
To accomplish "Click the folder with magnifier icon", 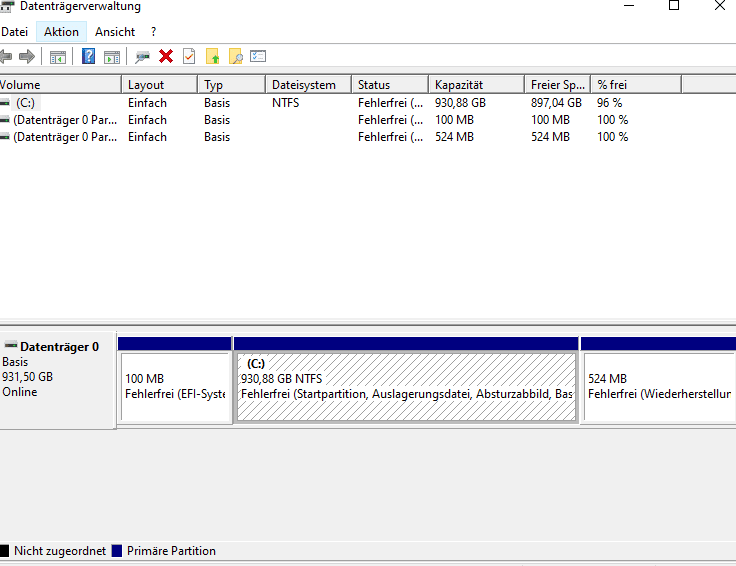I will tap(236, 56).
